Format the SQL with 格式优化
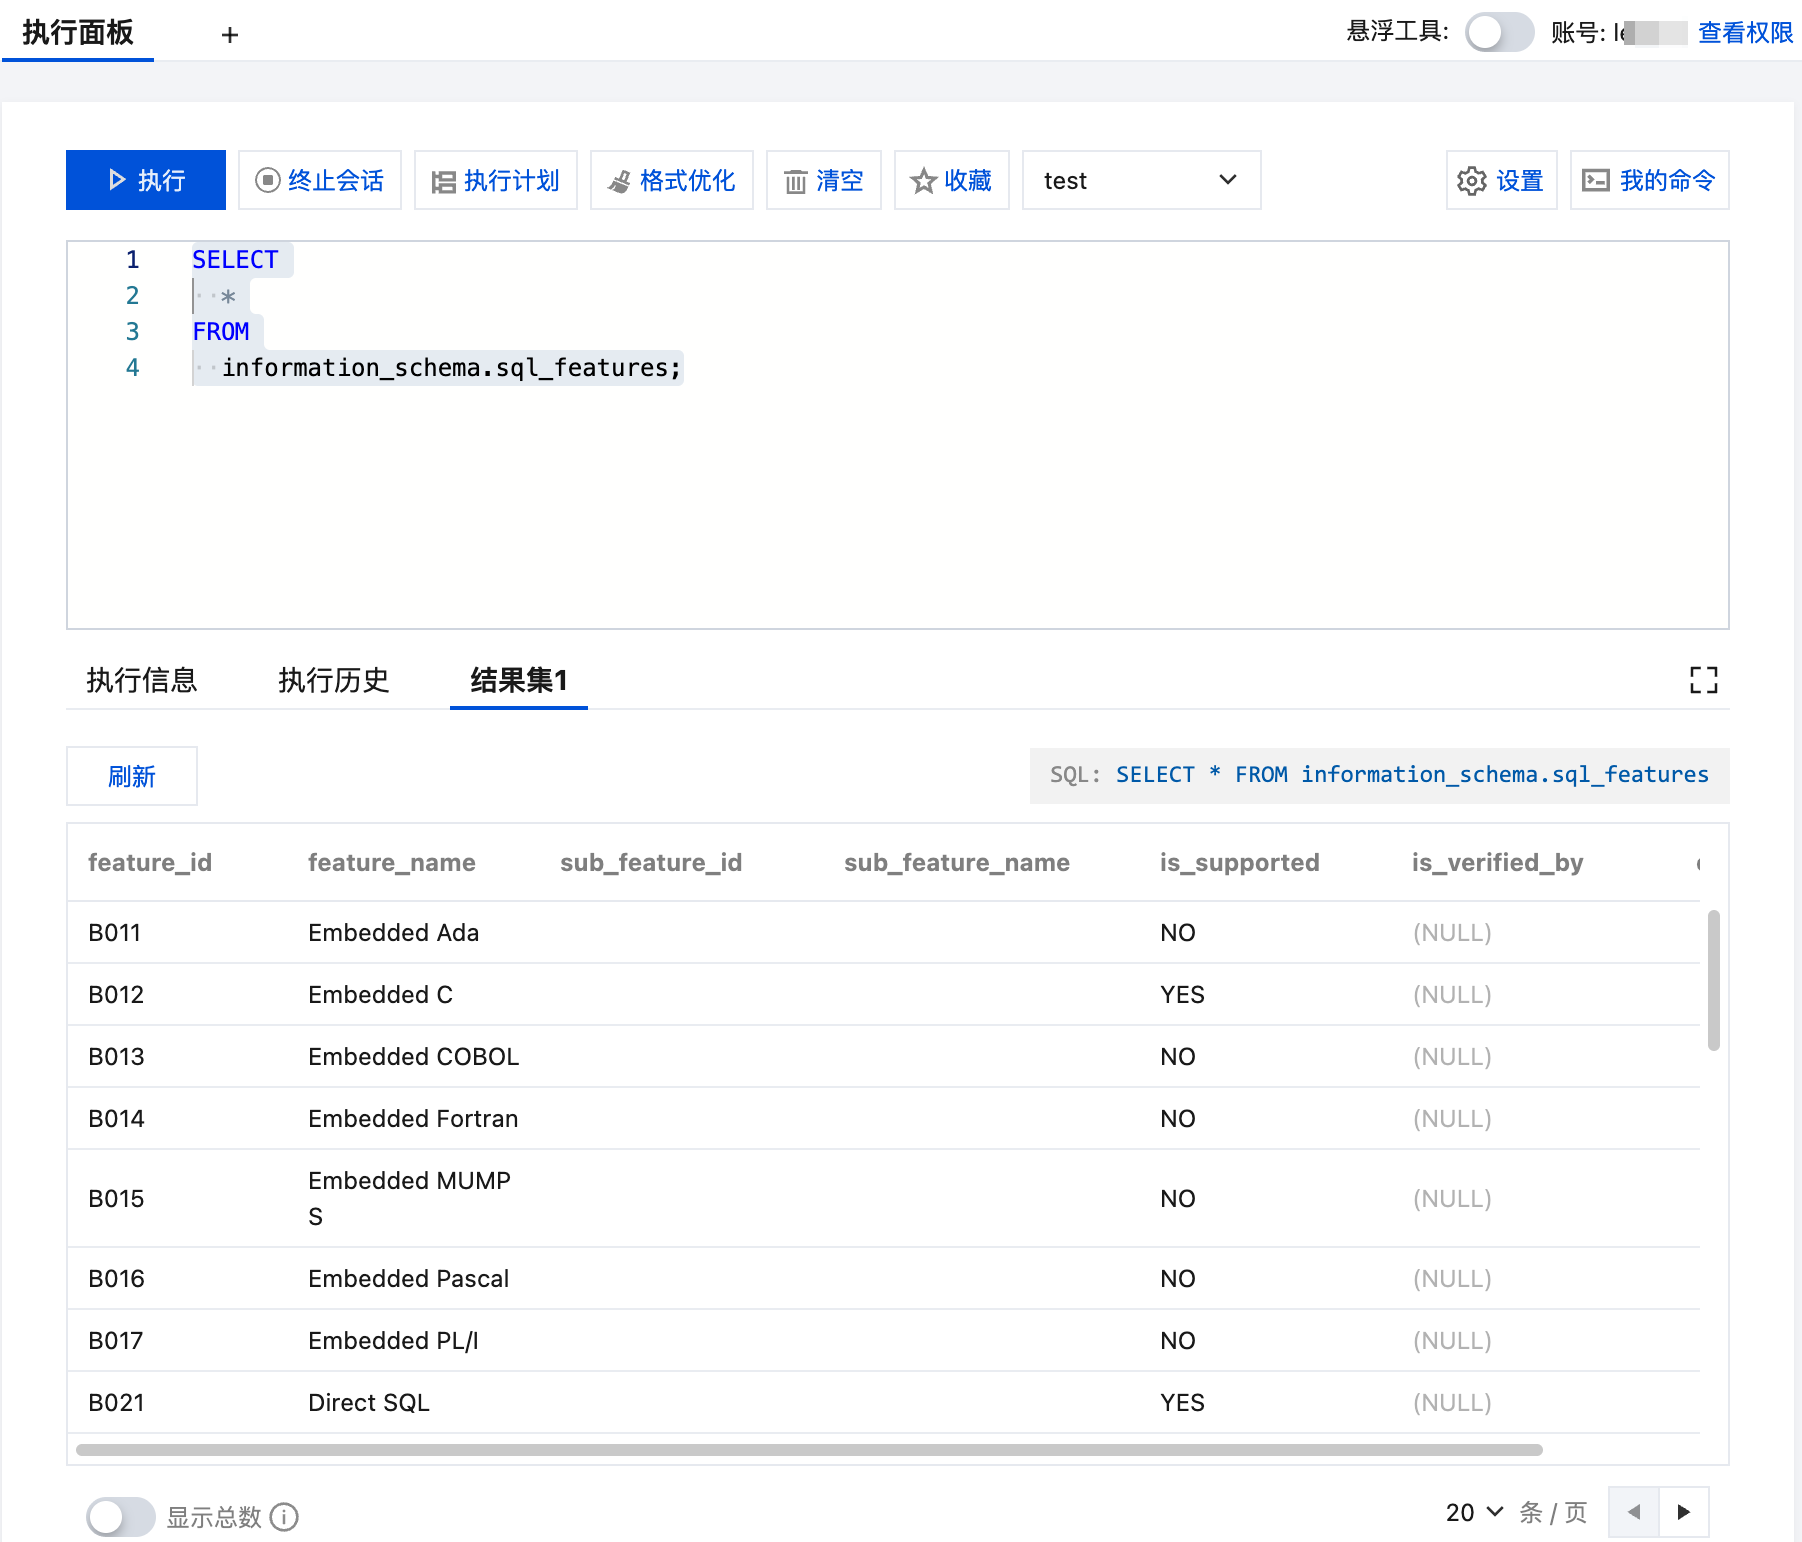 point(672,180)
